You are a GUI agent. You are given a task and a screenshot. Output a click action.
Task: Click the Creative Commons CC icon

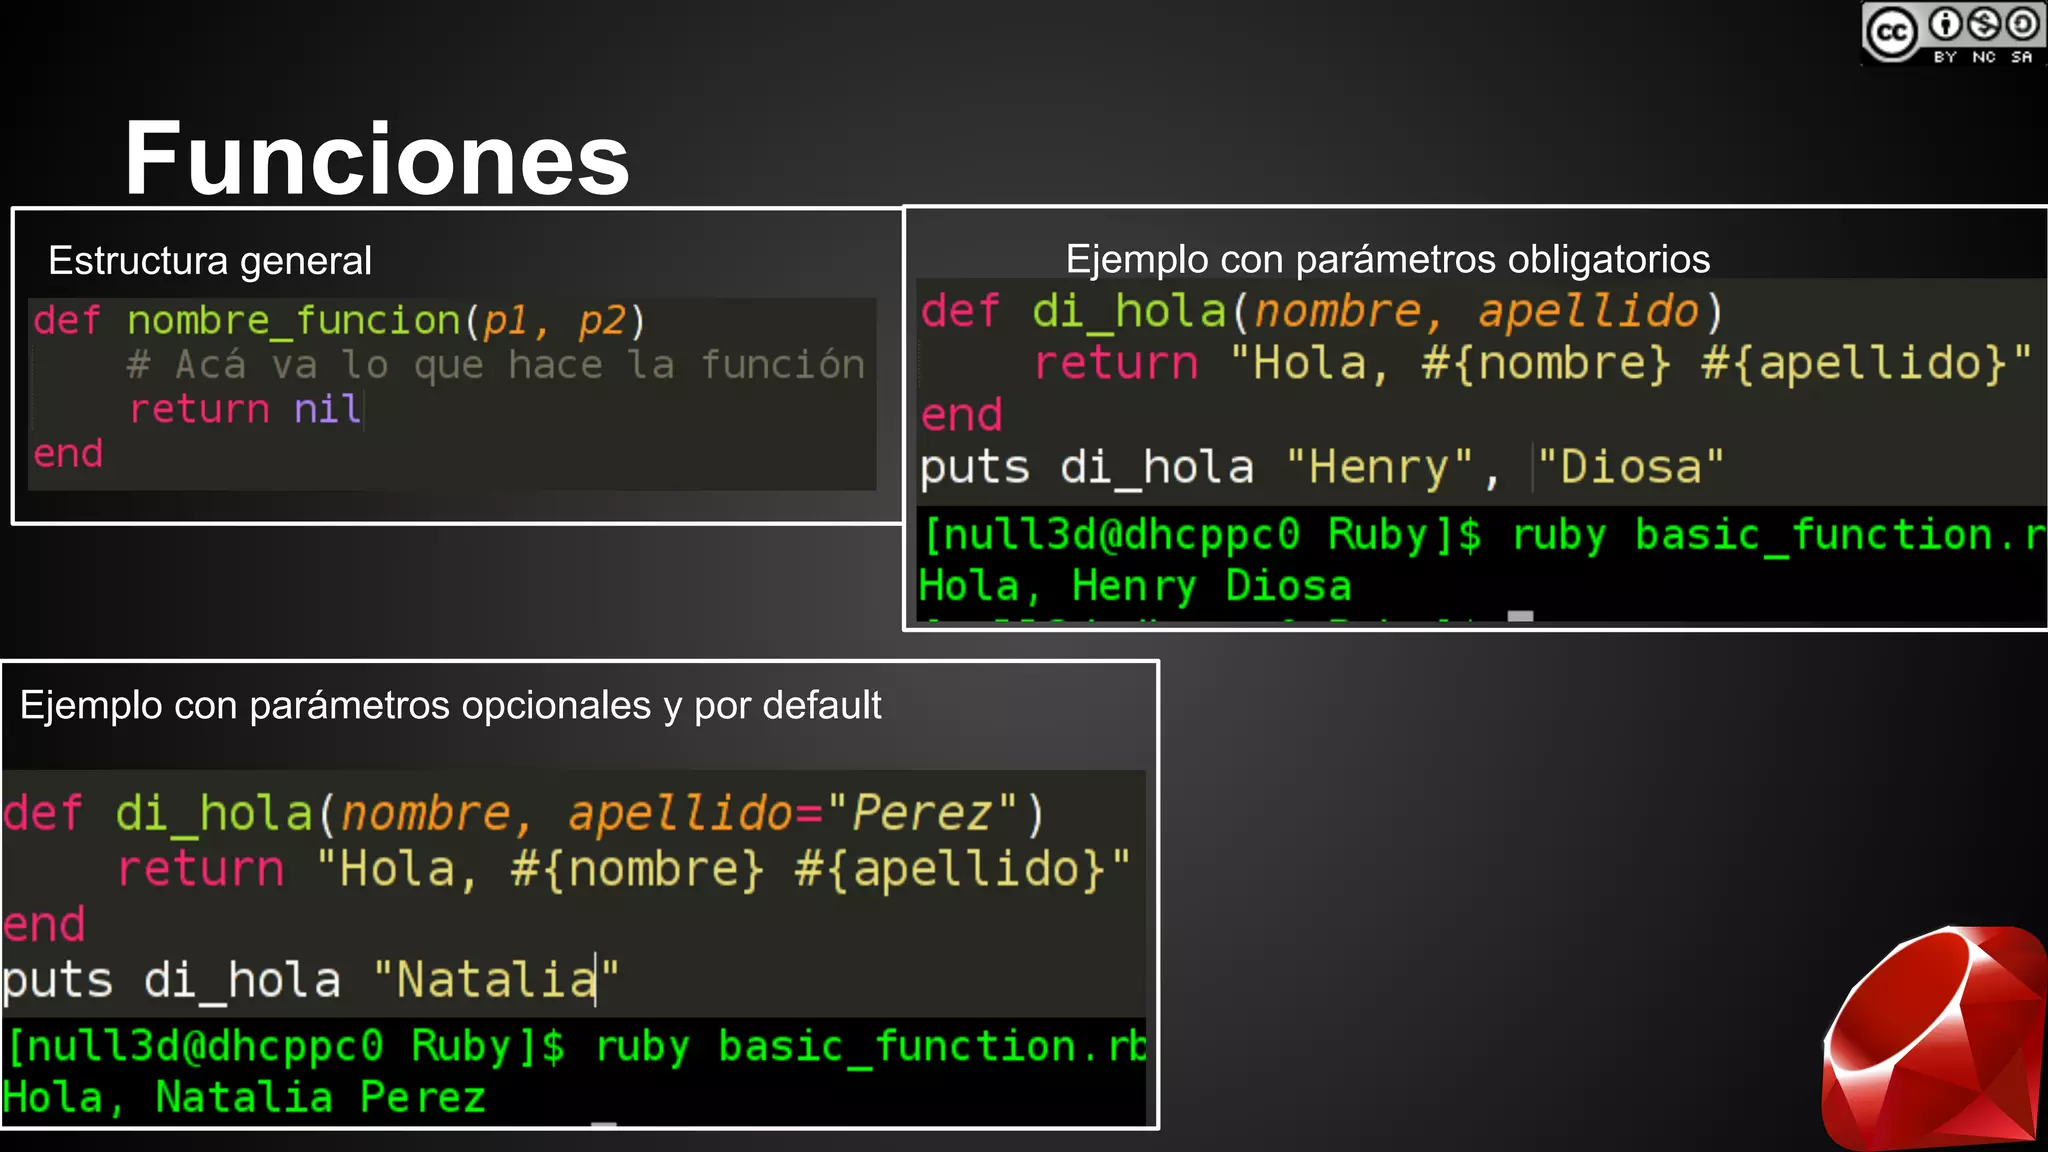(1891, 33)
